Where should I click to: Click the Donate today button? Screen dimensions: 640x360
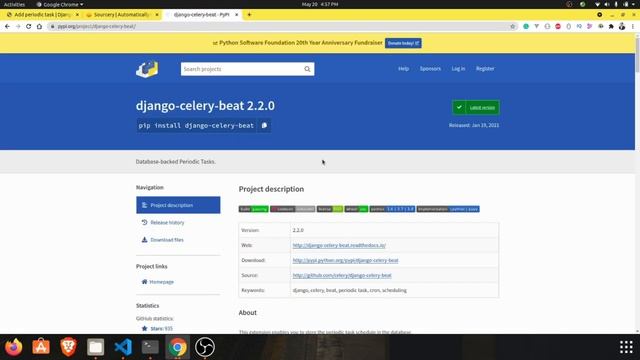(x=403, y=43)
